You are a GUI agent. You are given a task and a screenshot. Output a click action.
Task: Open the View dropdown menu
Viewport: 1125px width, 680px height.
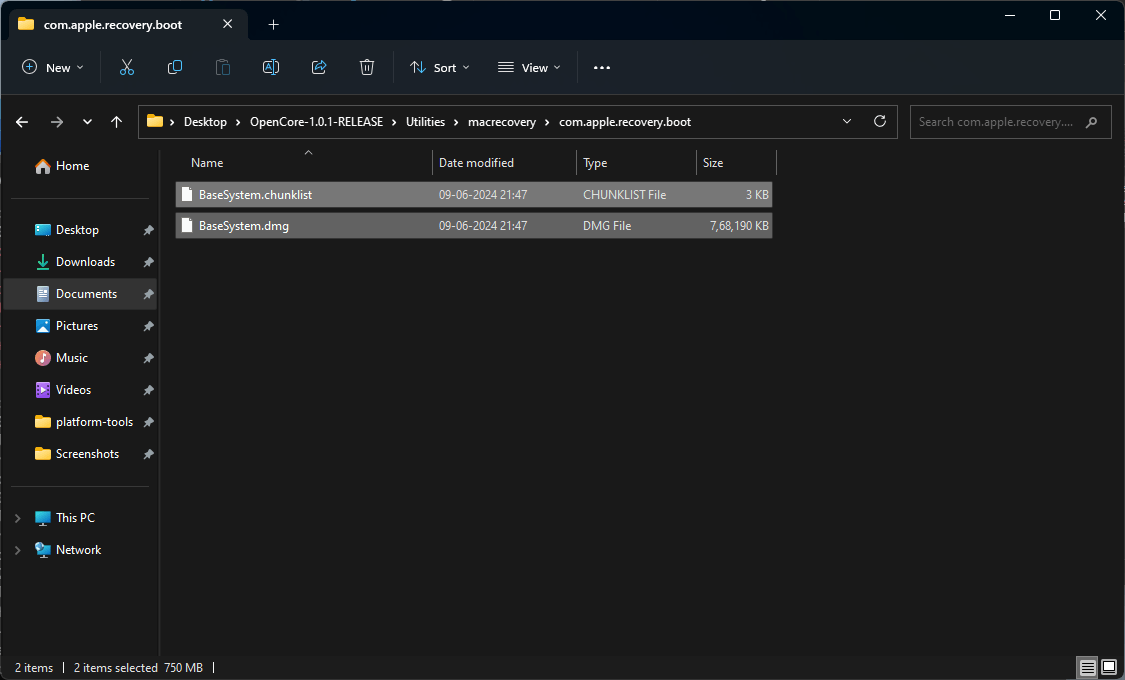click(x=529, y=67)
